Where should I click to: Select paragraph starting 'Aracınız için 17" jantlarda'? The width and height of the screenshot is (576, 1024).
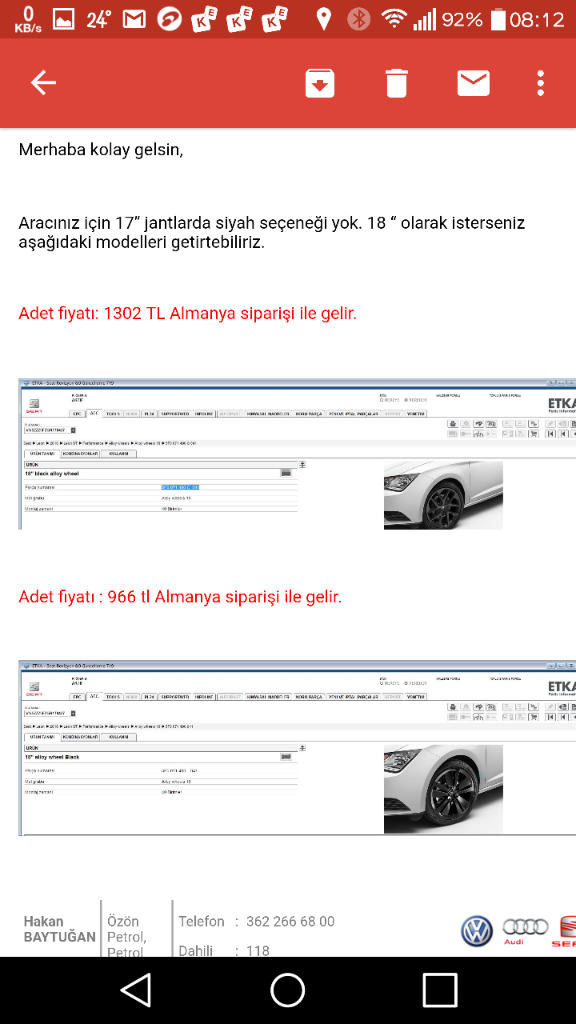[272, 232]
